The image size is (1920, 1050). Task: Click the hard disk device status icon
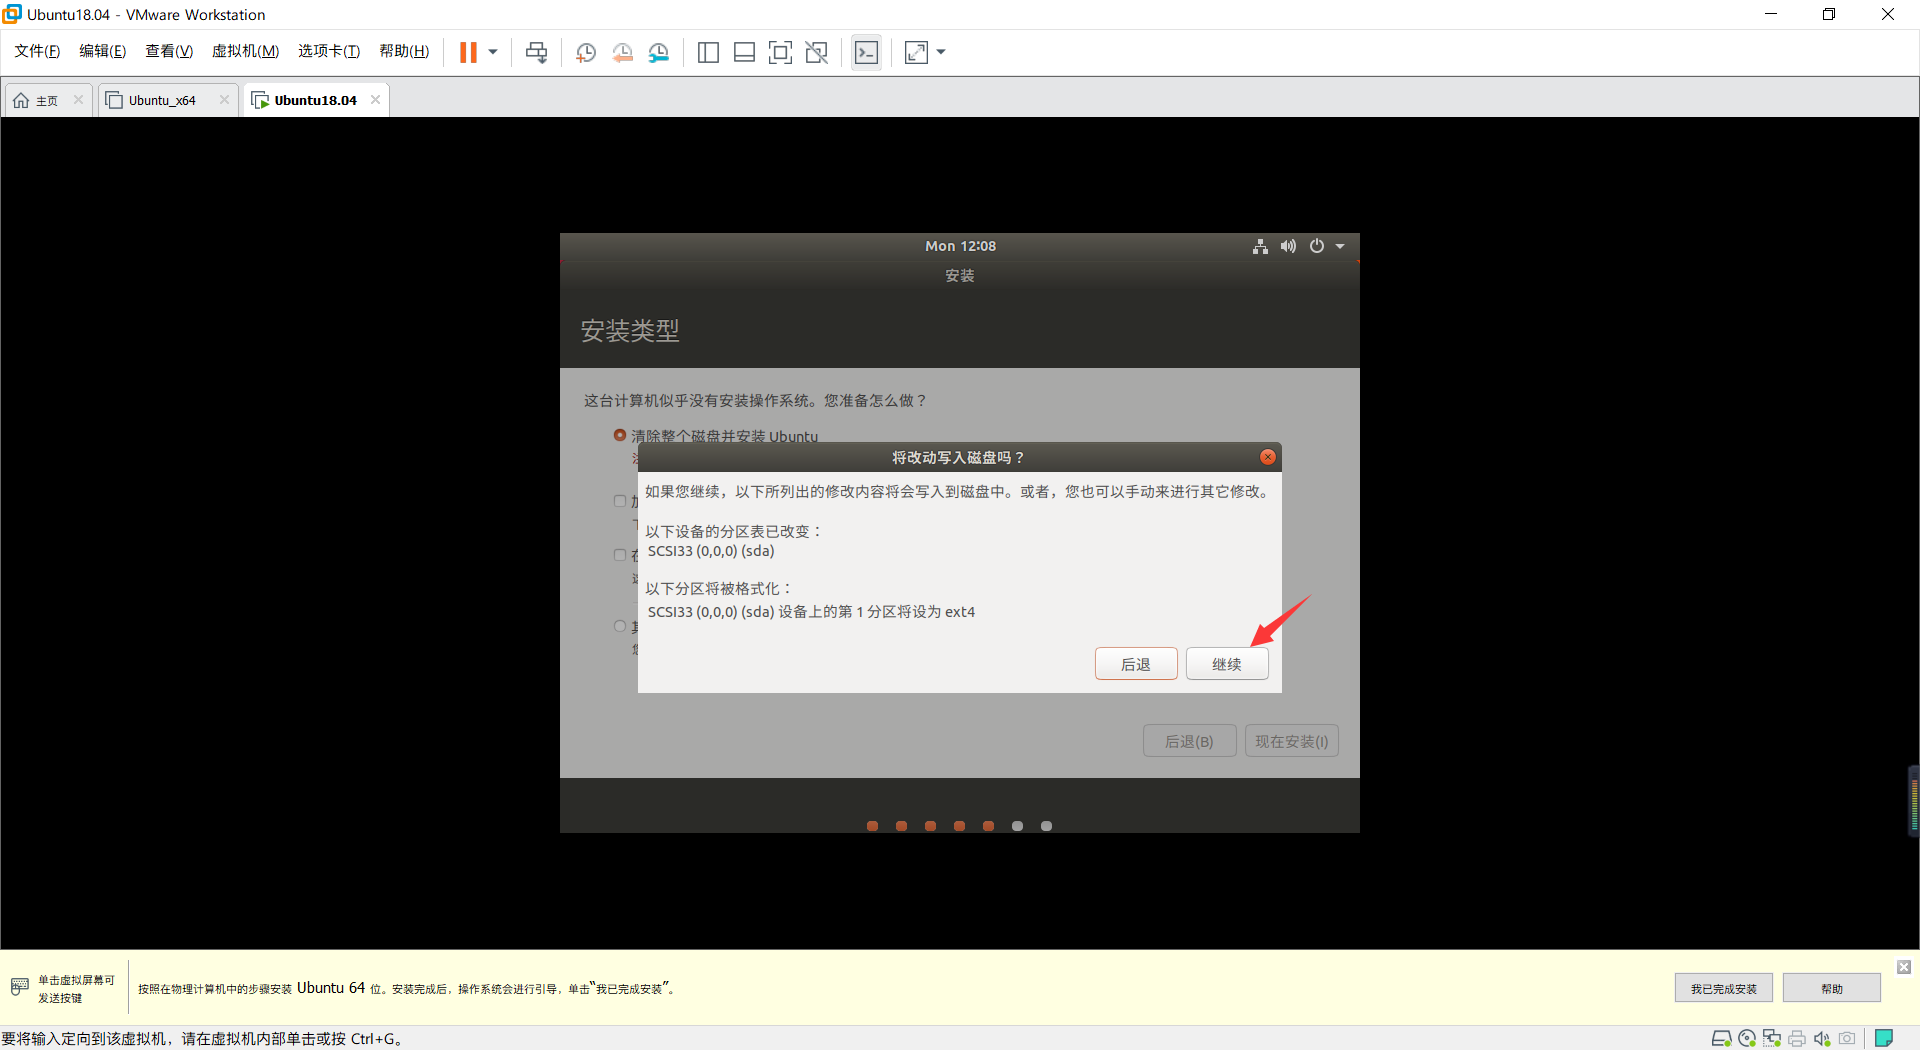[1721, 1038]
